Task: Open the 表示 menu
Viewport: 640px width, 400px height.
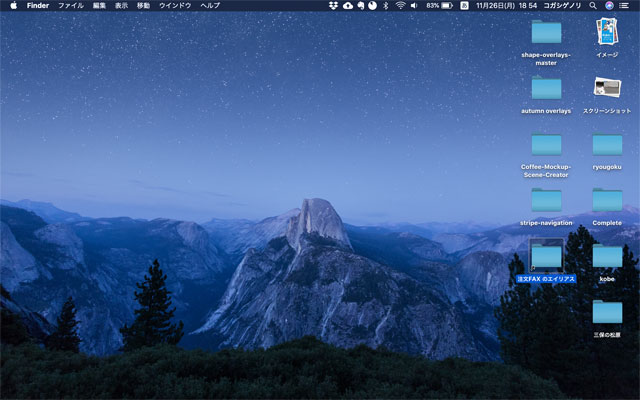Action: coord(121,6)
